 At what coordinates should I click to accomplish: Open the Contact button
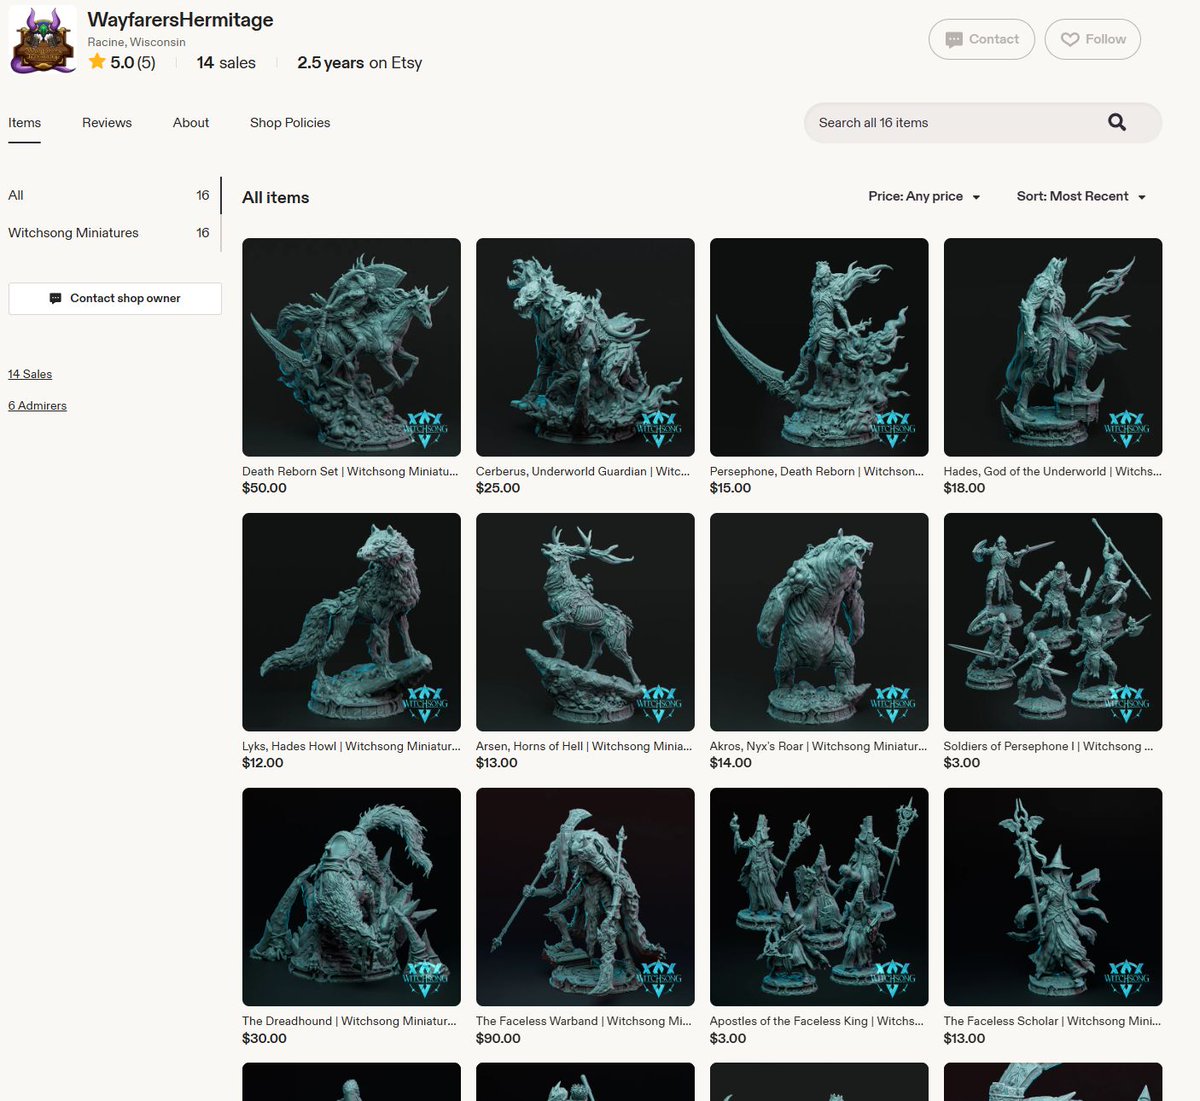coord(981,39)
